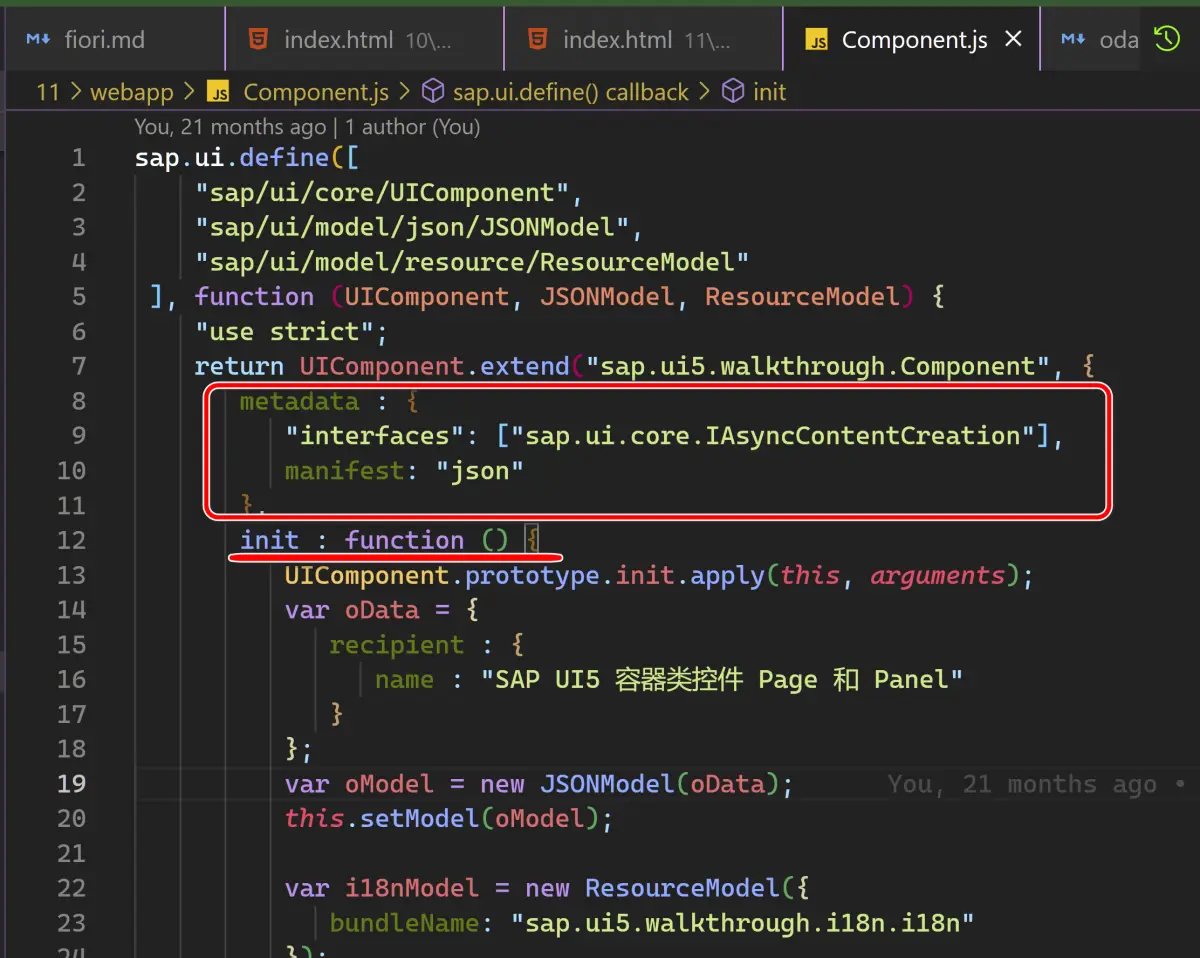Click the oModel variable on line 19
This screenshot has height=958, width=1200.
[389, 783]
